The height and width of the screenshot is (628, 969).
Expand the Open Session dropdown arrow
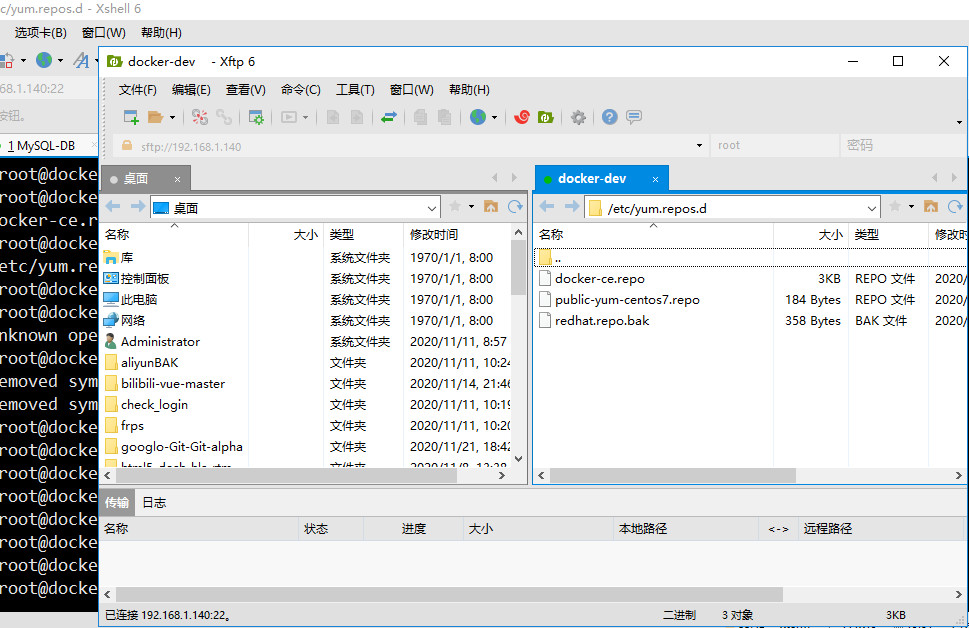click(x=172, y=117)
